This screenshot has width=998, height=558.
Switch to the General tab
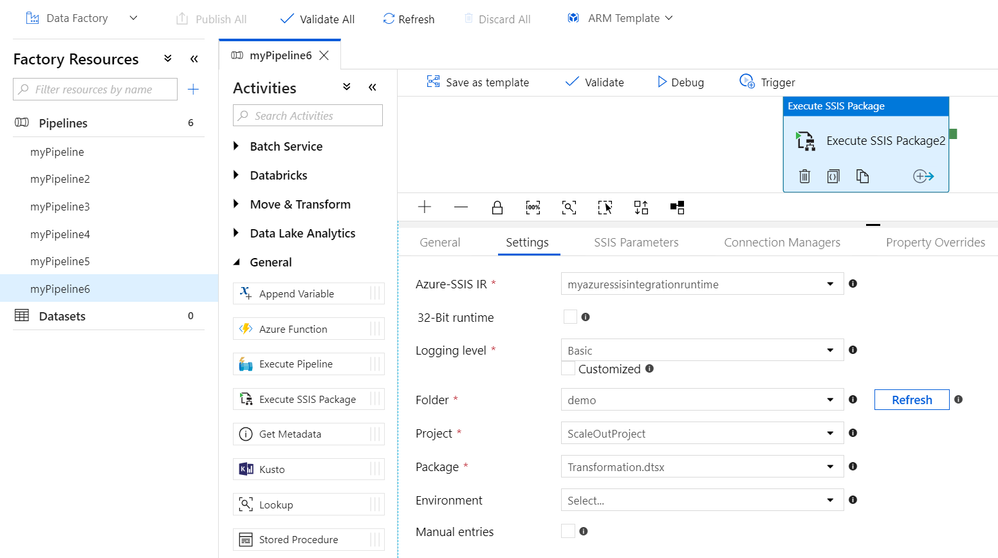coord(440,242)
